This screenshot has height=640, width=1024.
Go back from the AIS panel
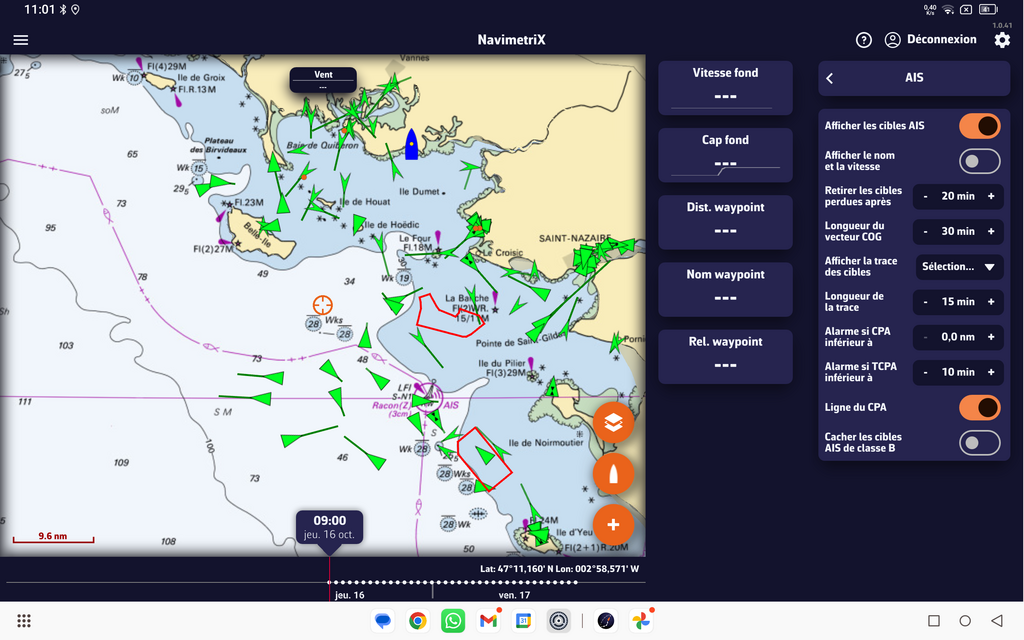pos(830,78)
